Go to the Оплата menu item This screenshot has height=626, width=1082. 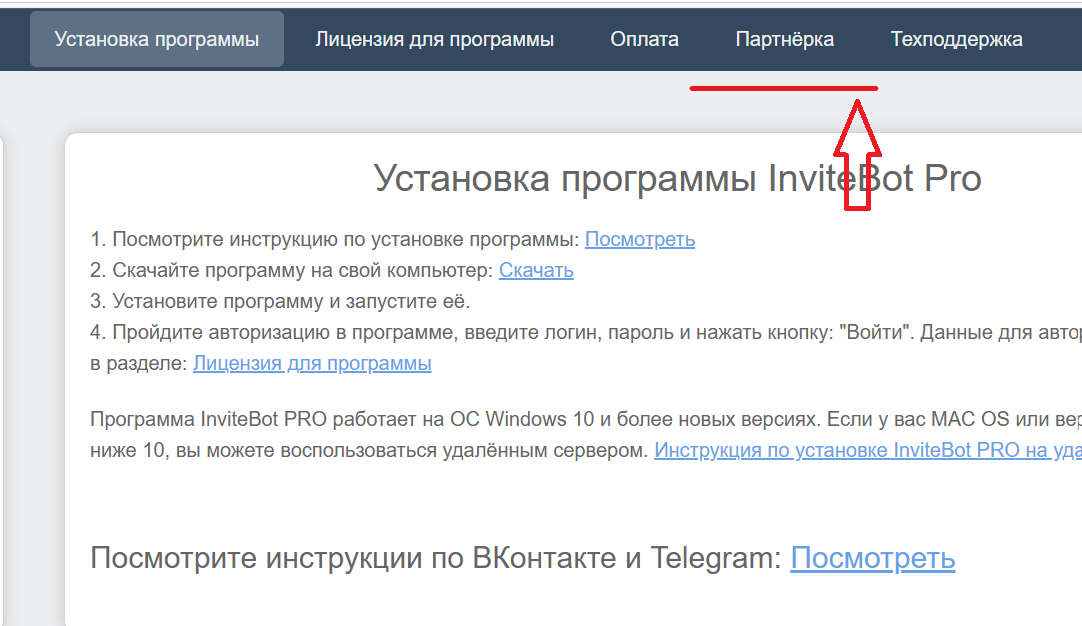645,39
